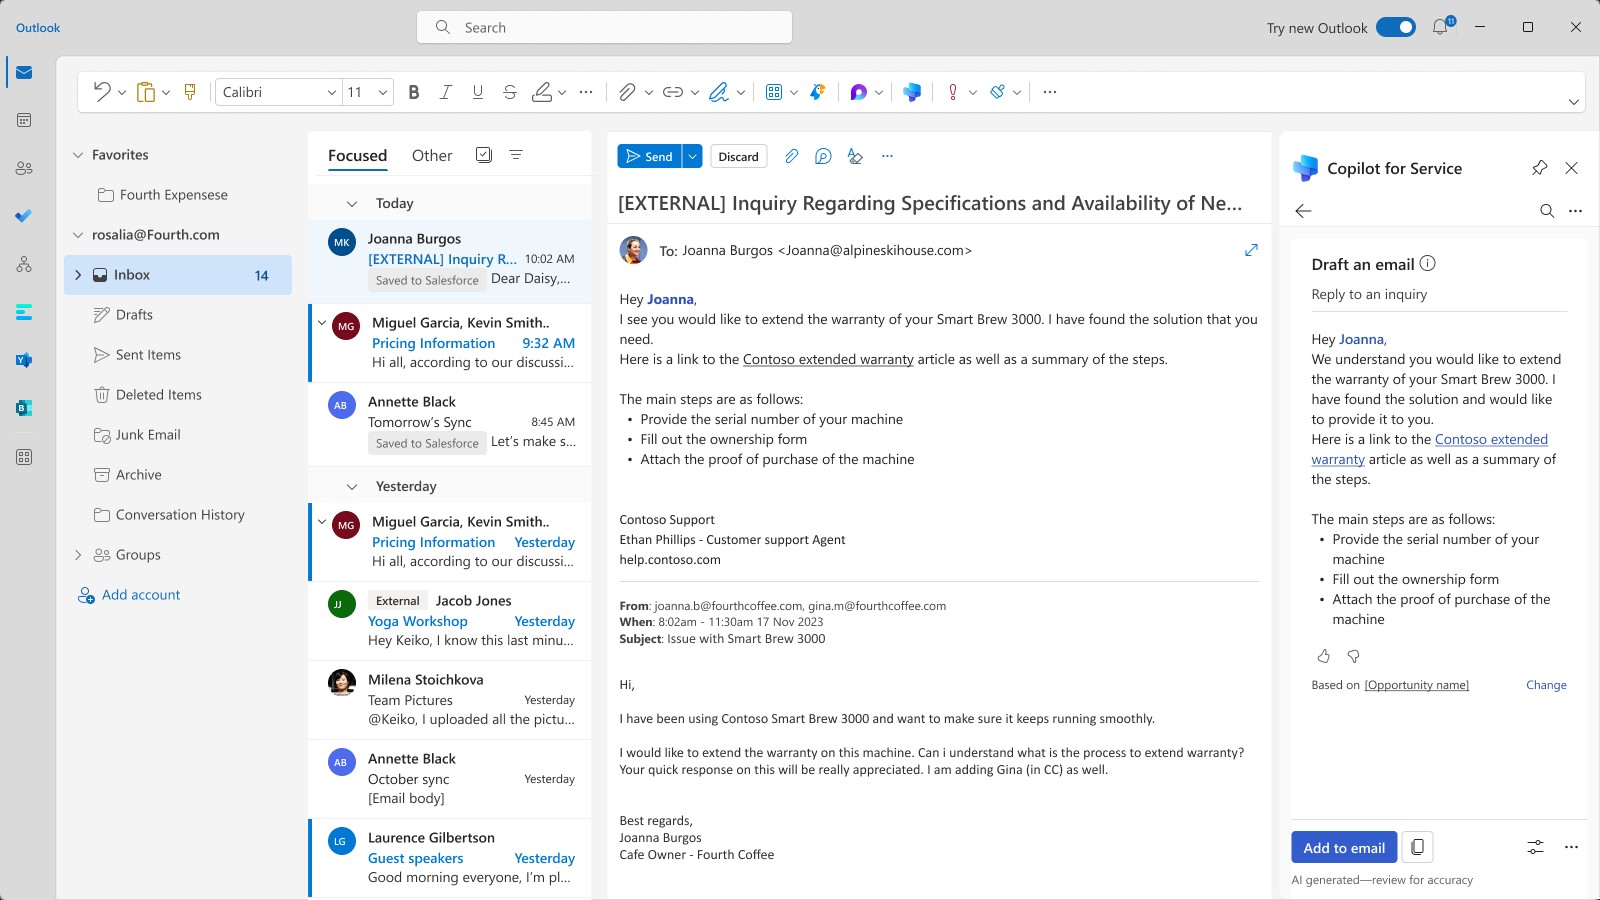
Task: Apply Underline formatting
Action: coord(478,92)
